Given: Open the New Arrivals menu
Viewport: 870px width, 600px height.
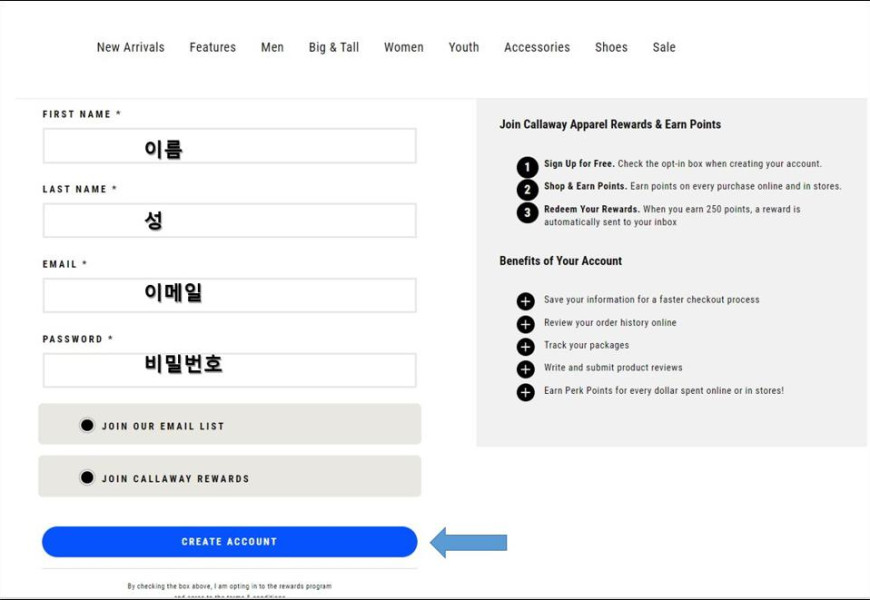Looking at the screenshot, I should tap(130, 47).
